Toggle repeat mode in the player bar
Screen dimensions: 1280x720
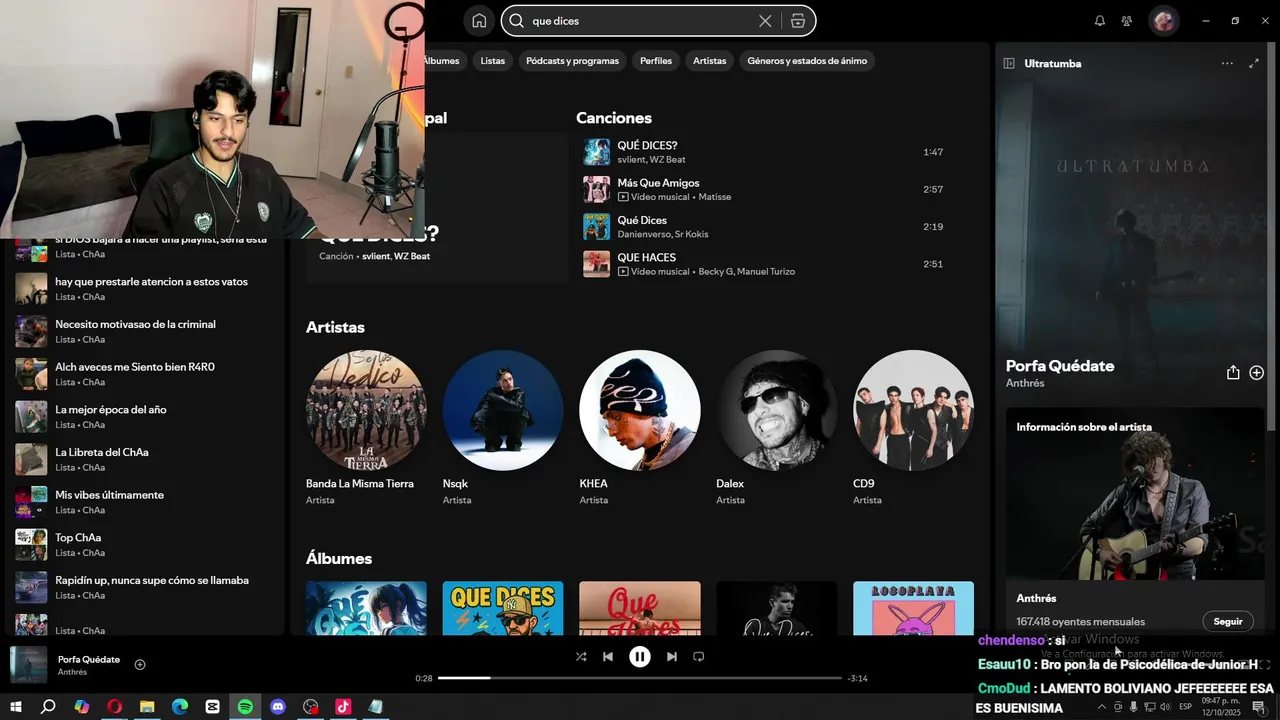[x=699, y=657]
